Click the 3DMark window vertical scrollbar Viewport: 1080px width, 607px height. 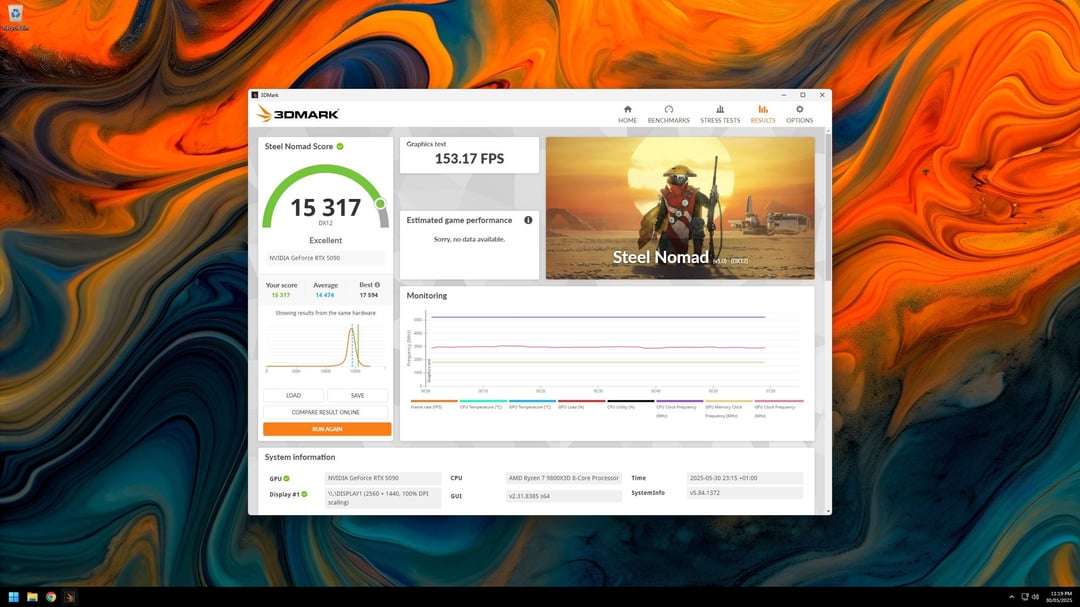click(828, 207)
